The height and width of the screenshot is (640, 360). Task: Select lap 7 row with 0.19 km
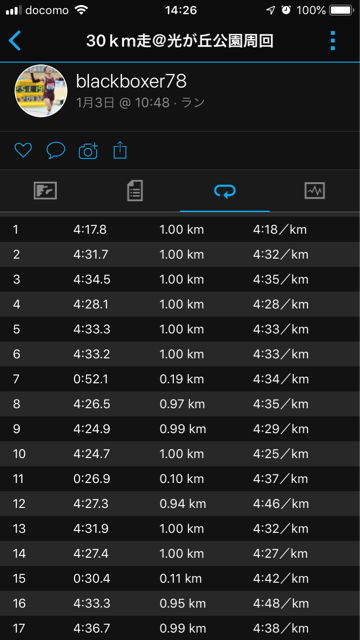point(180,379)
